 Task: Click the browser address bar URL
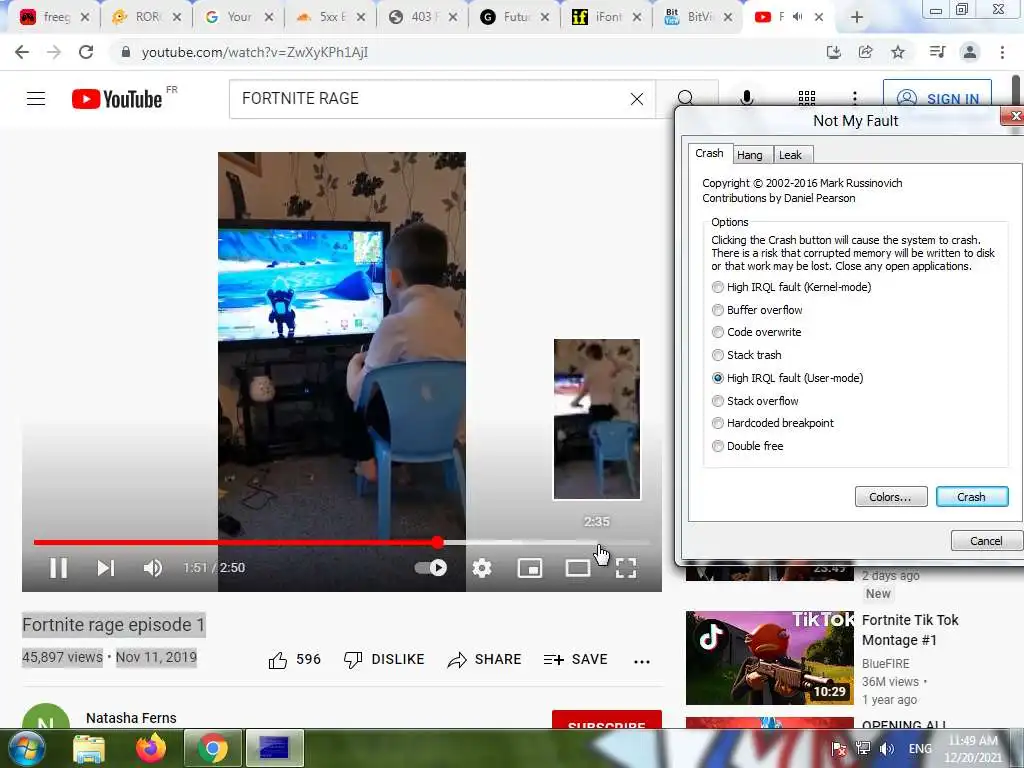tap(255, 52)
